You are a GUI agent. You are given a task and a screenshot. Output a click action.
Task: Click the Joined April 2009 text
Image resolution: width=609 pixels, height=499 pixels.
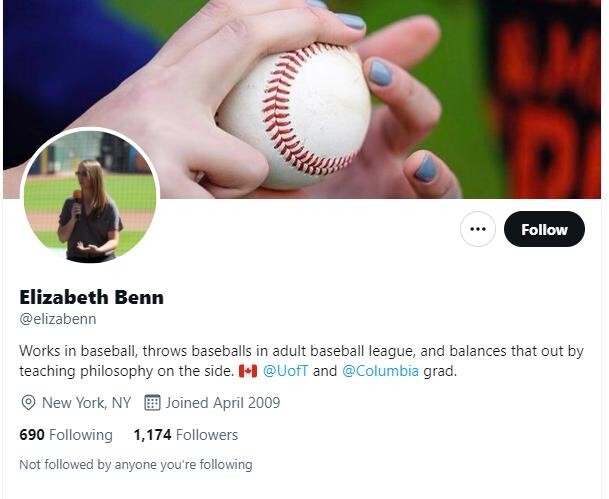click(x=222, y=403)
